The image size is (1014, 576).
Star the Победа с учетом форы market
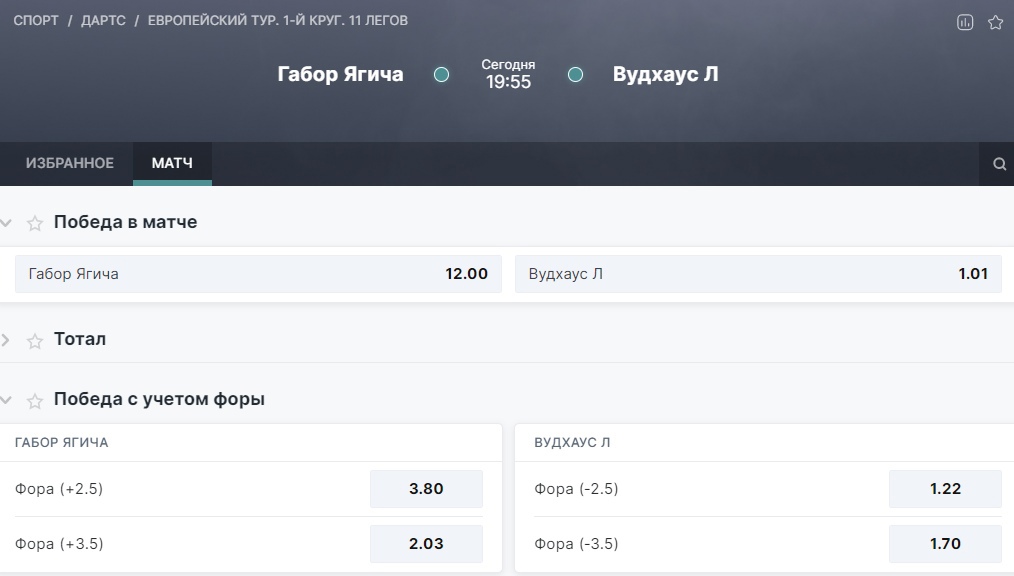(x=35, y=400)
